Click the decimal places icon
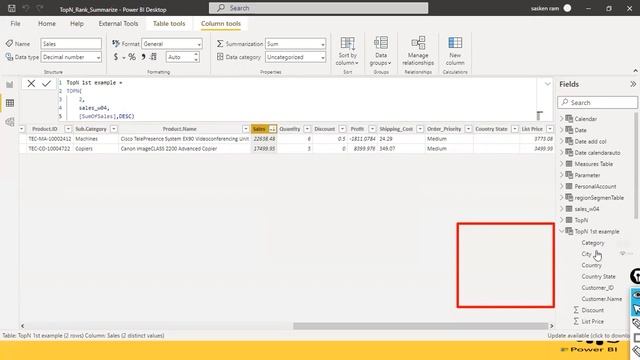Viewport: 640px width, 360px height. 153,57
